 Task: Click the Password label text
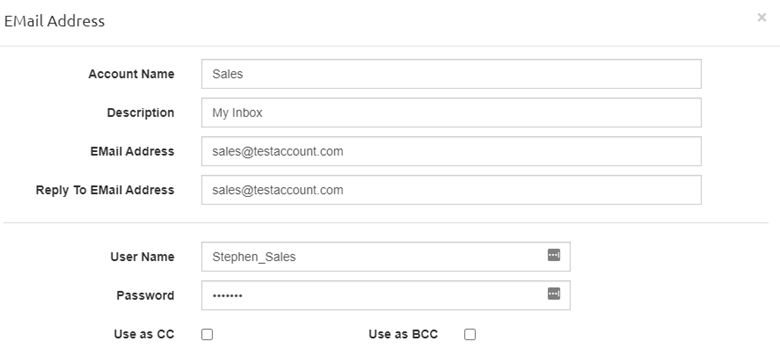tap(145, 295)
